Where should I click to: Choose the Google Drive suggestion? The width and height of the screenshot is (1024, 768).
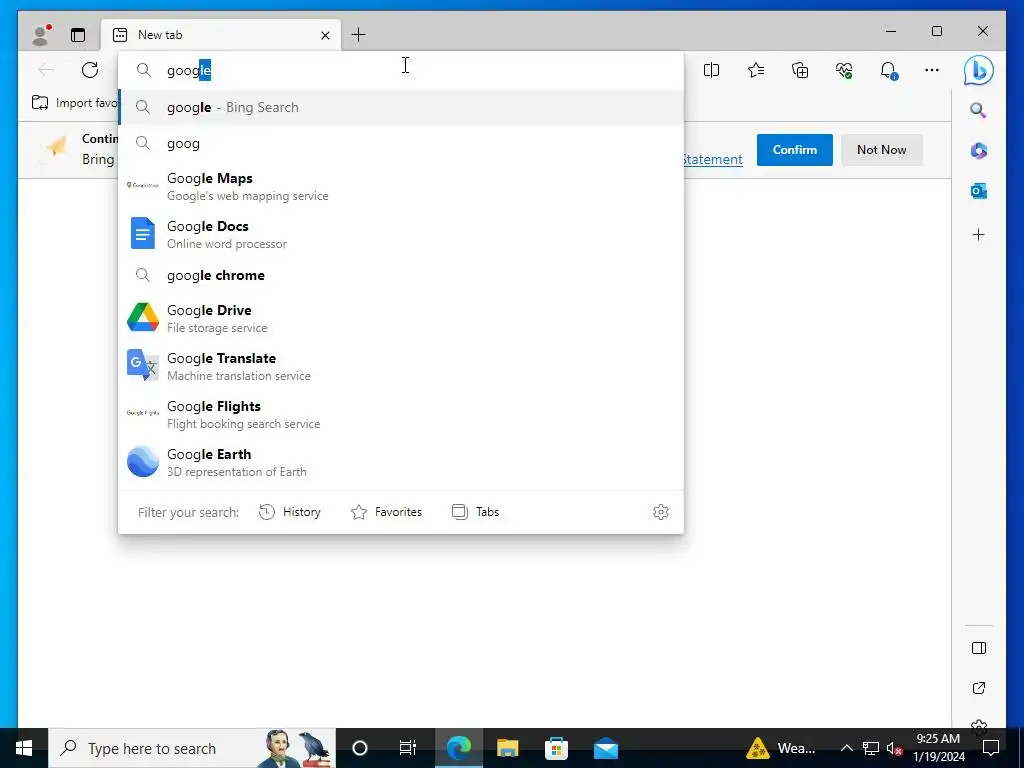[x=401, y=318]
